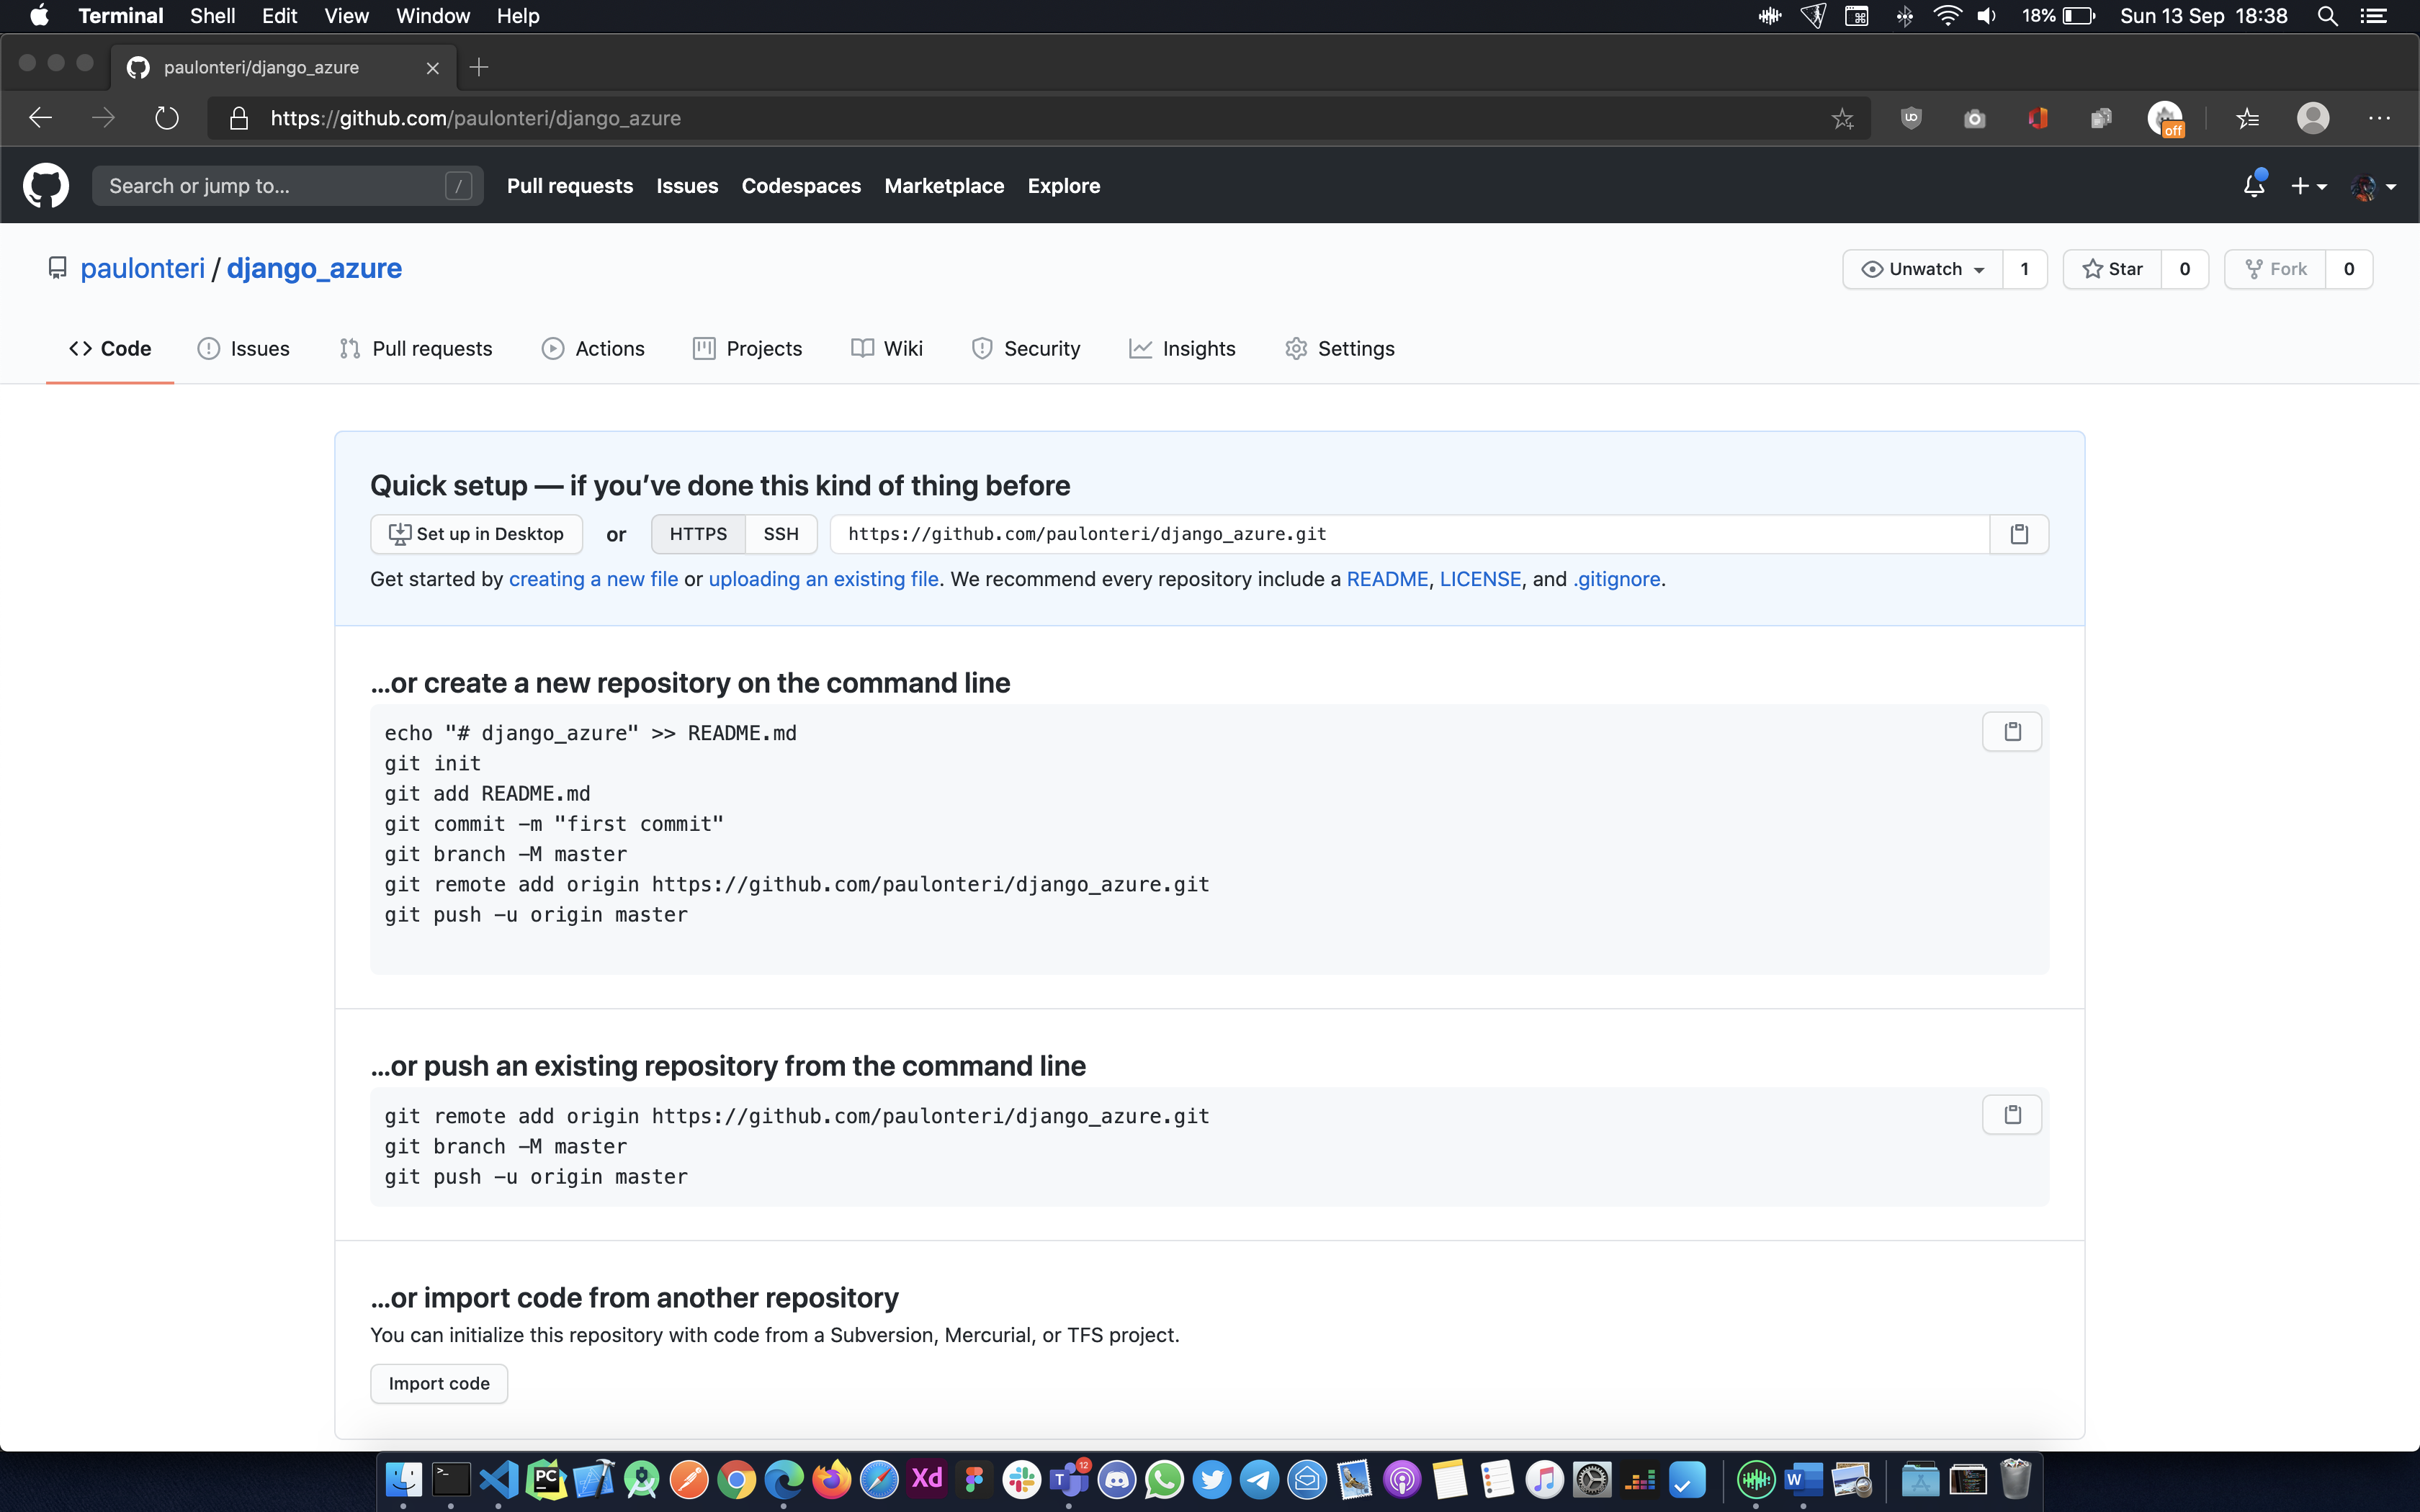Select the HTTPS clone protocol

(x=698, y=534)
